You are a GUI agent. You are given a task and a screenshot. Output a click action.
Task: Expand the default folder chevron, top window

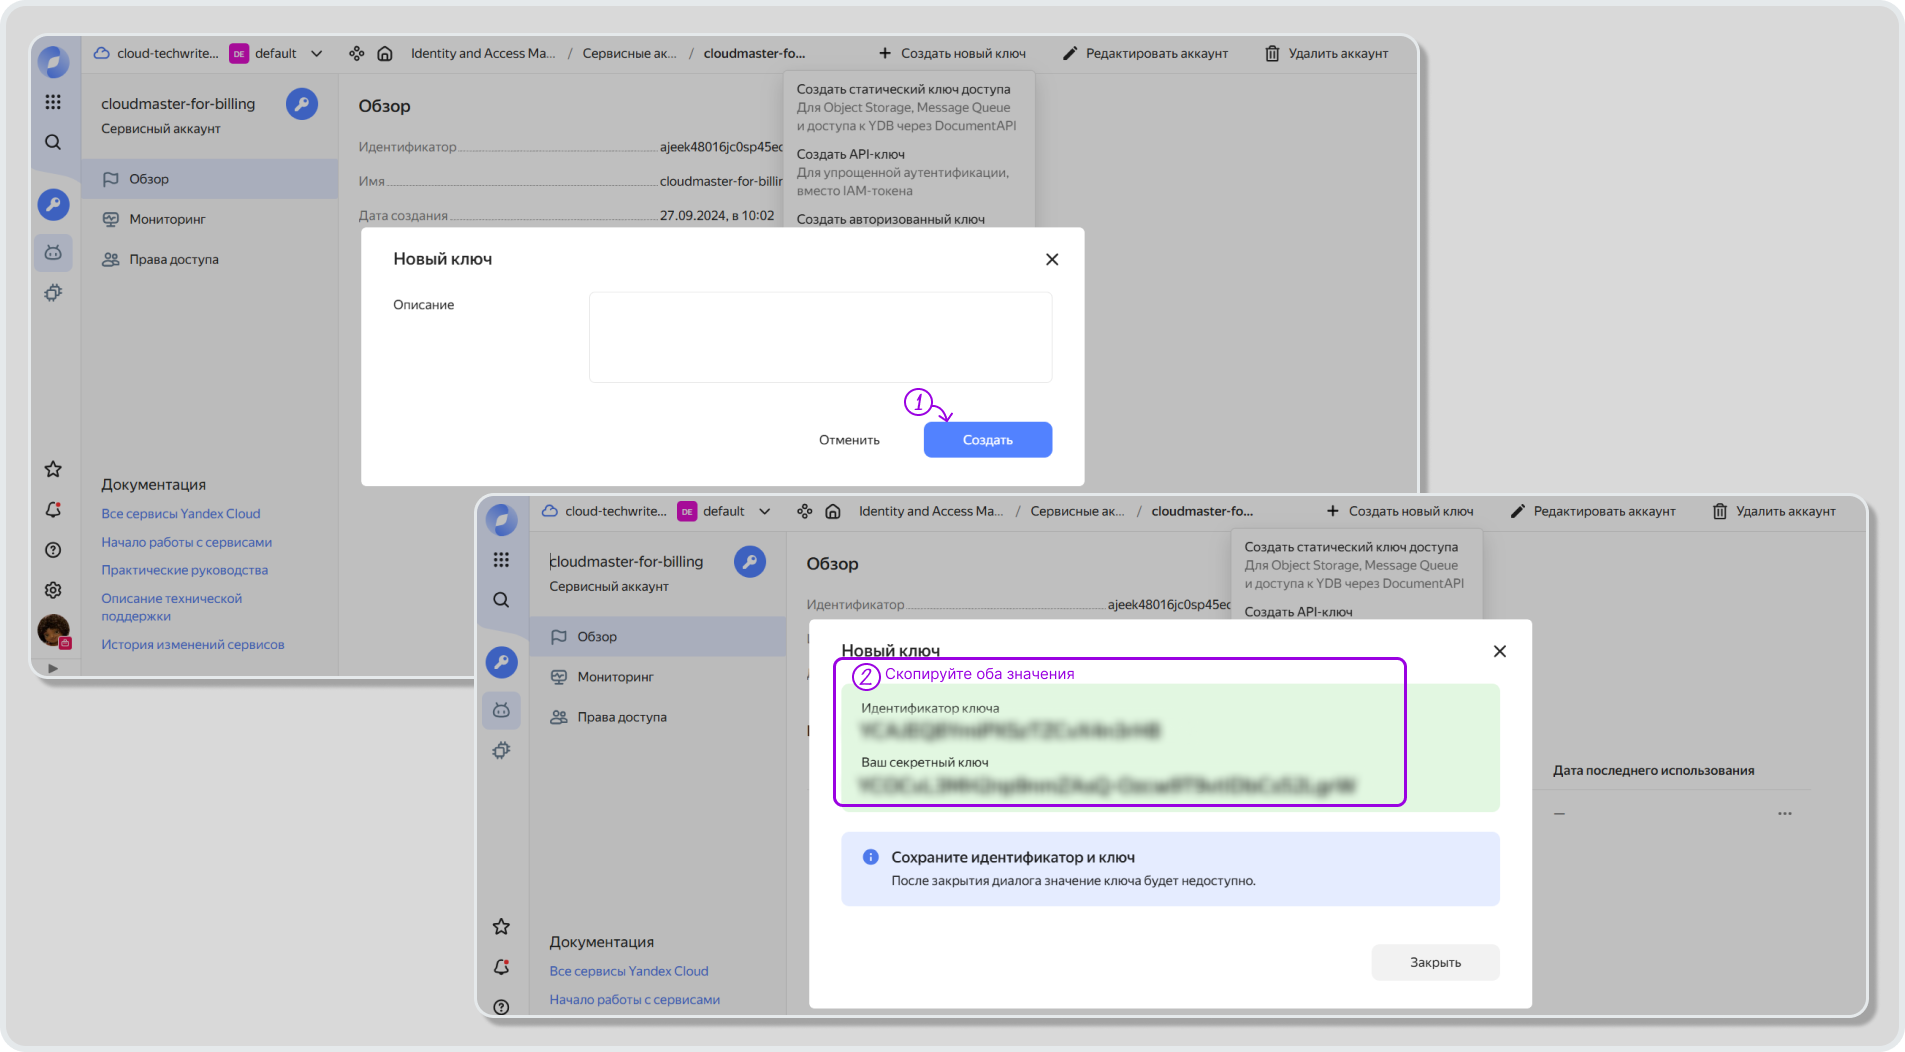(317, 54)
